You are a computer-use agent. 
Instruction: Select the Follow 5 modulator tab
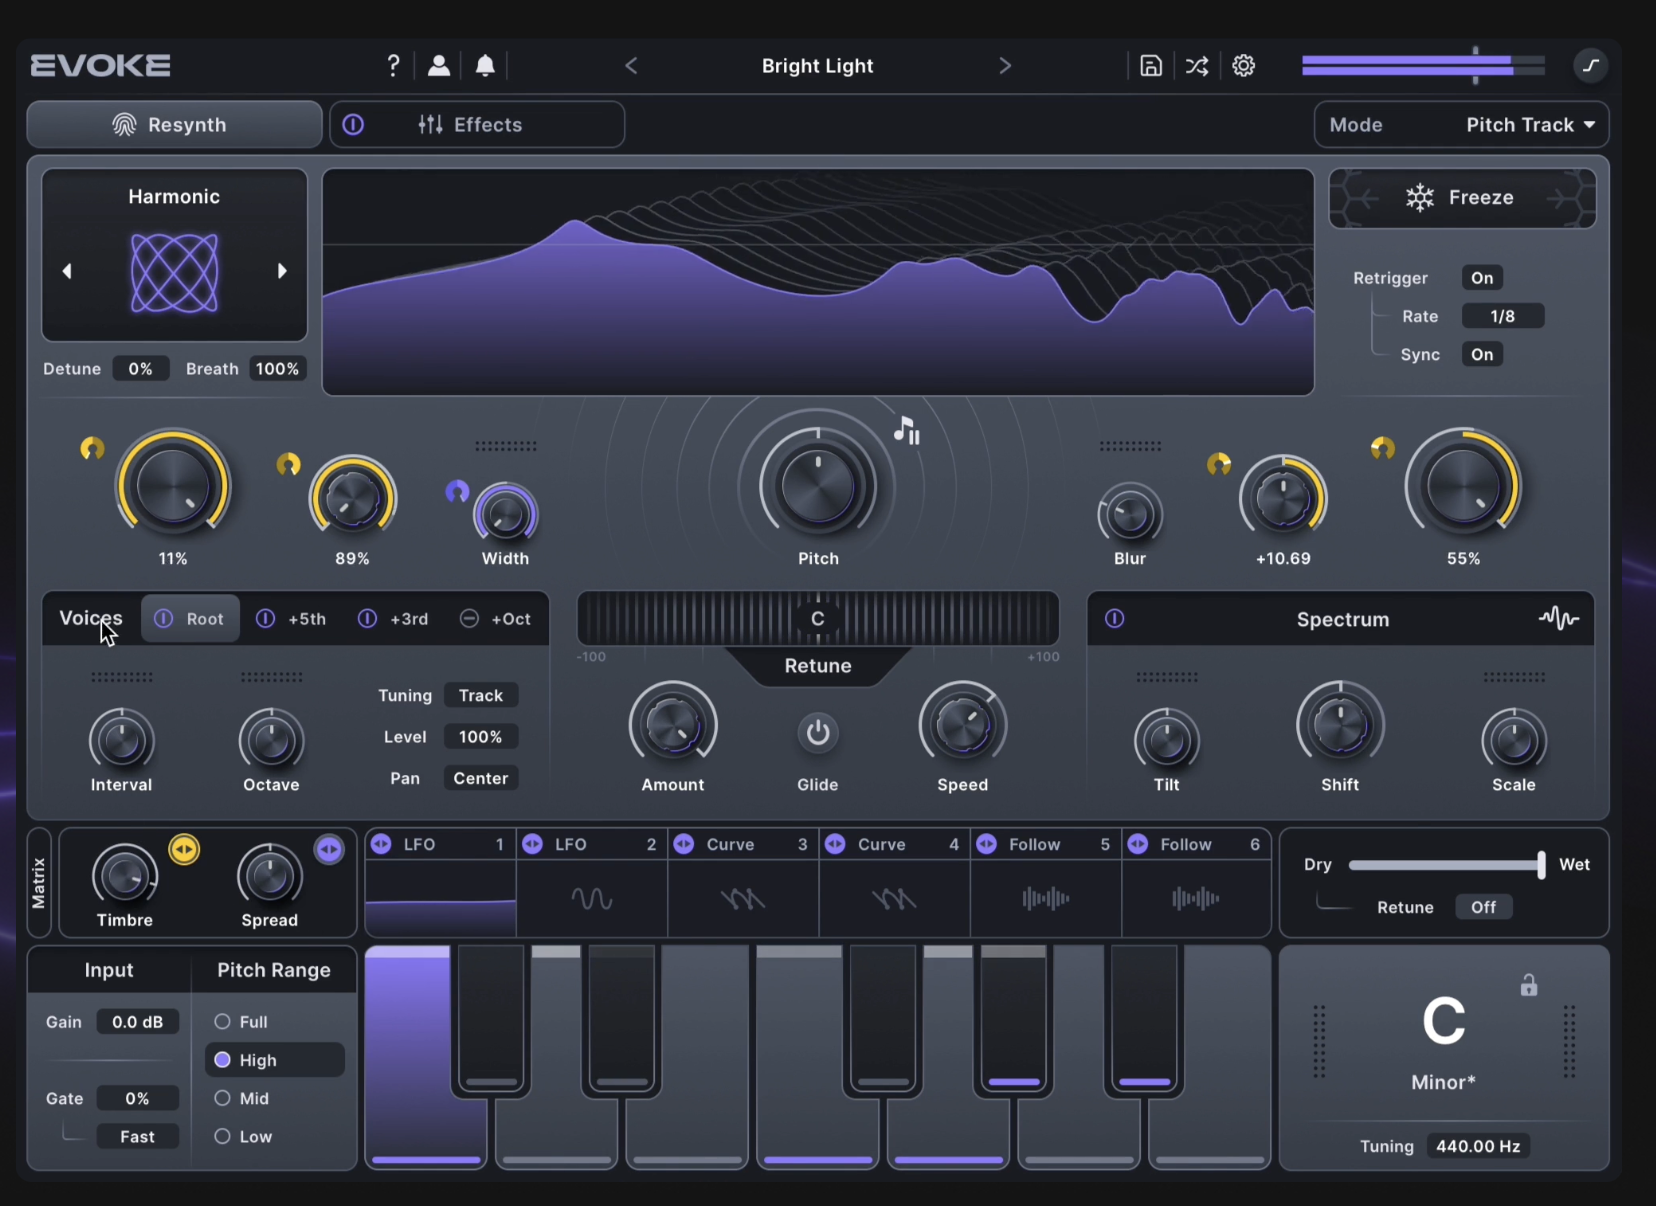(x=1045, y=844)
